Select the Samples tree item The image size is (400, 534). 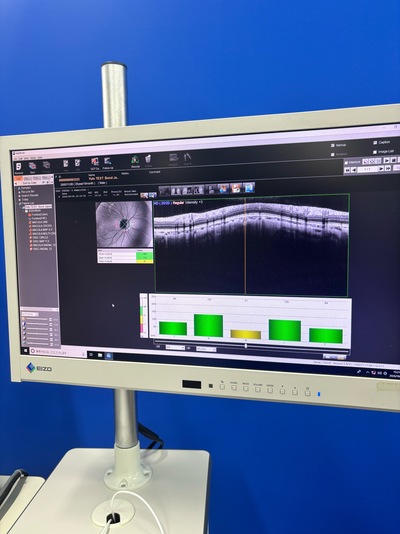pos(26,188)
